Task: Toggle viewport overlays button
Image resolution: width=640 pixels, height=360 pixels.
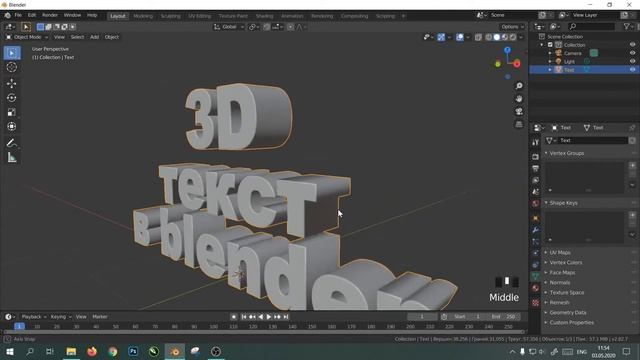Action: 460,37
